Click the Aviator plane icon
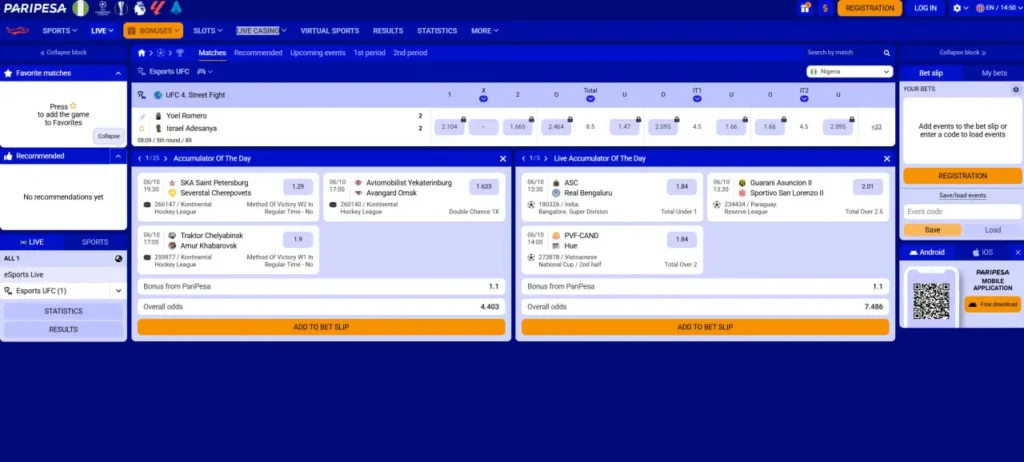The height and width of the screenshot is (462, 1024). (x=18, y=31)
